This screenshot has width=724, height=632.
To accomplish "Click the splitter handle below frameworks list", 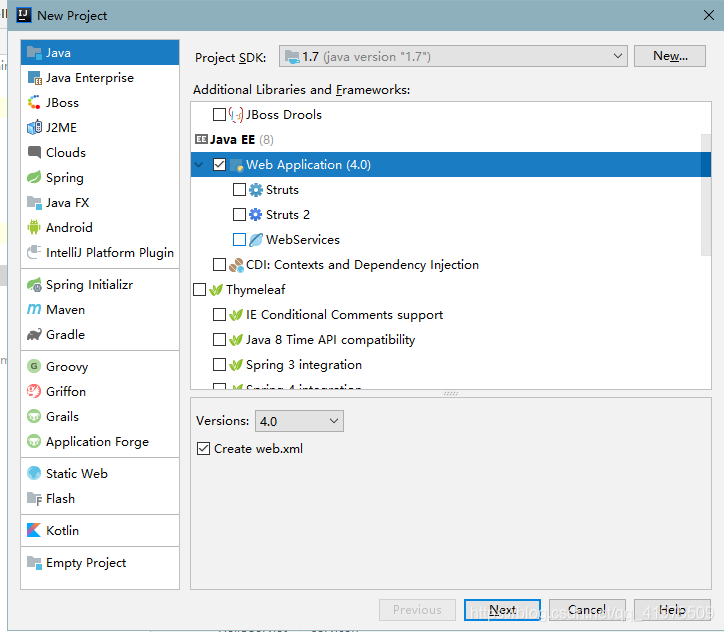I will [x=451, y=393].
